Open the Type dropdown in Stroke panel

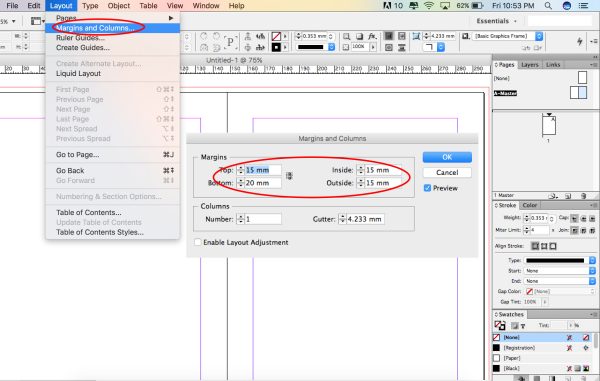coord(592,261)
